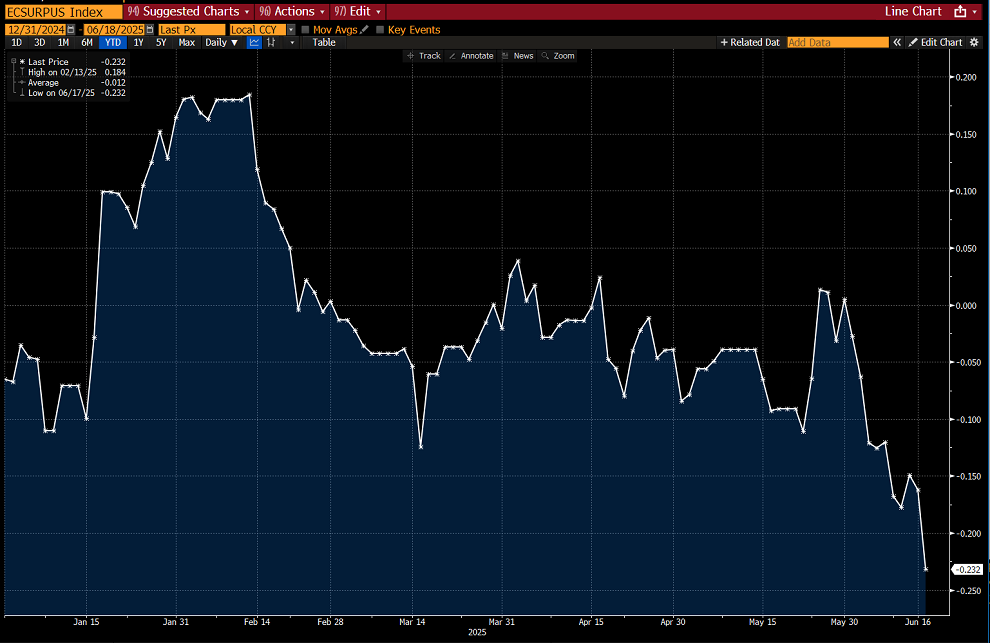The width and height of the screenshot is (990, 643).
Task: Open chart settings gear icon
Action: [x=974, y=42]
